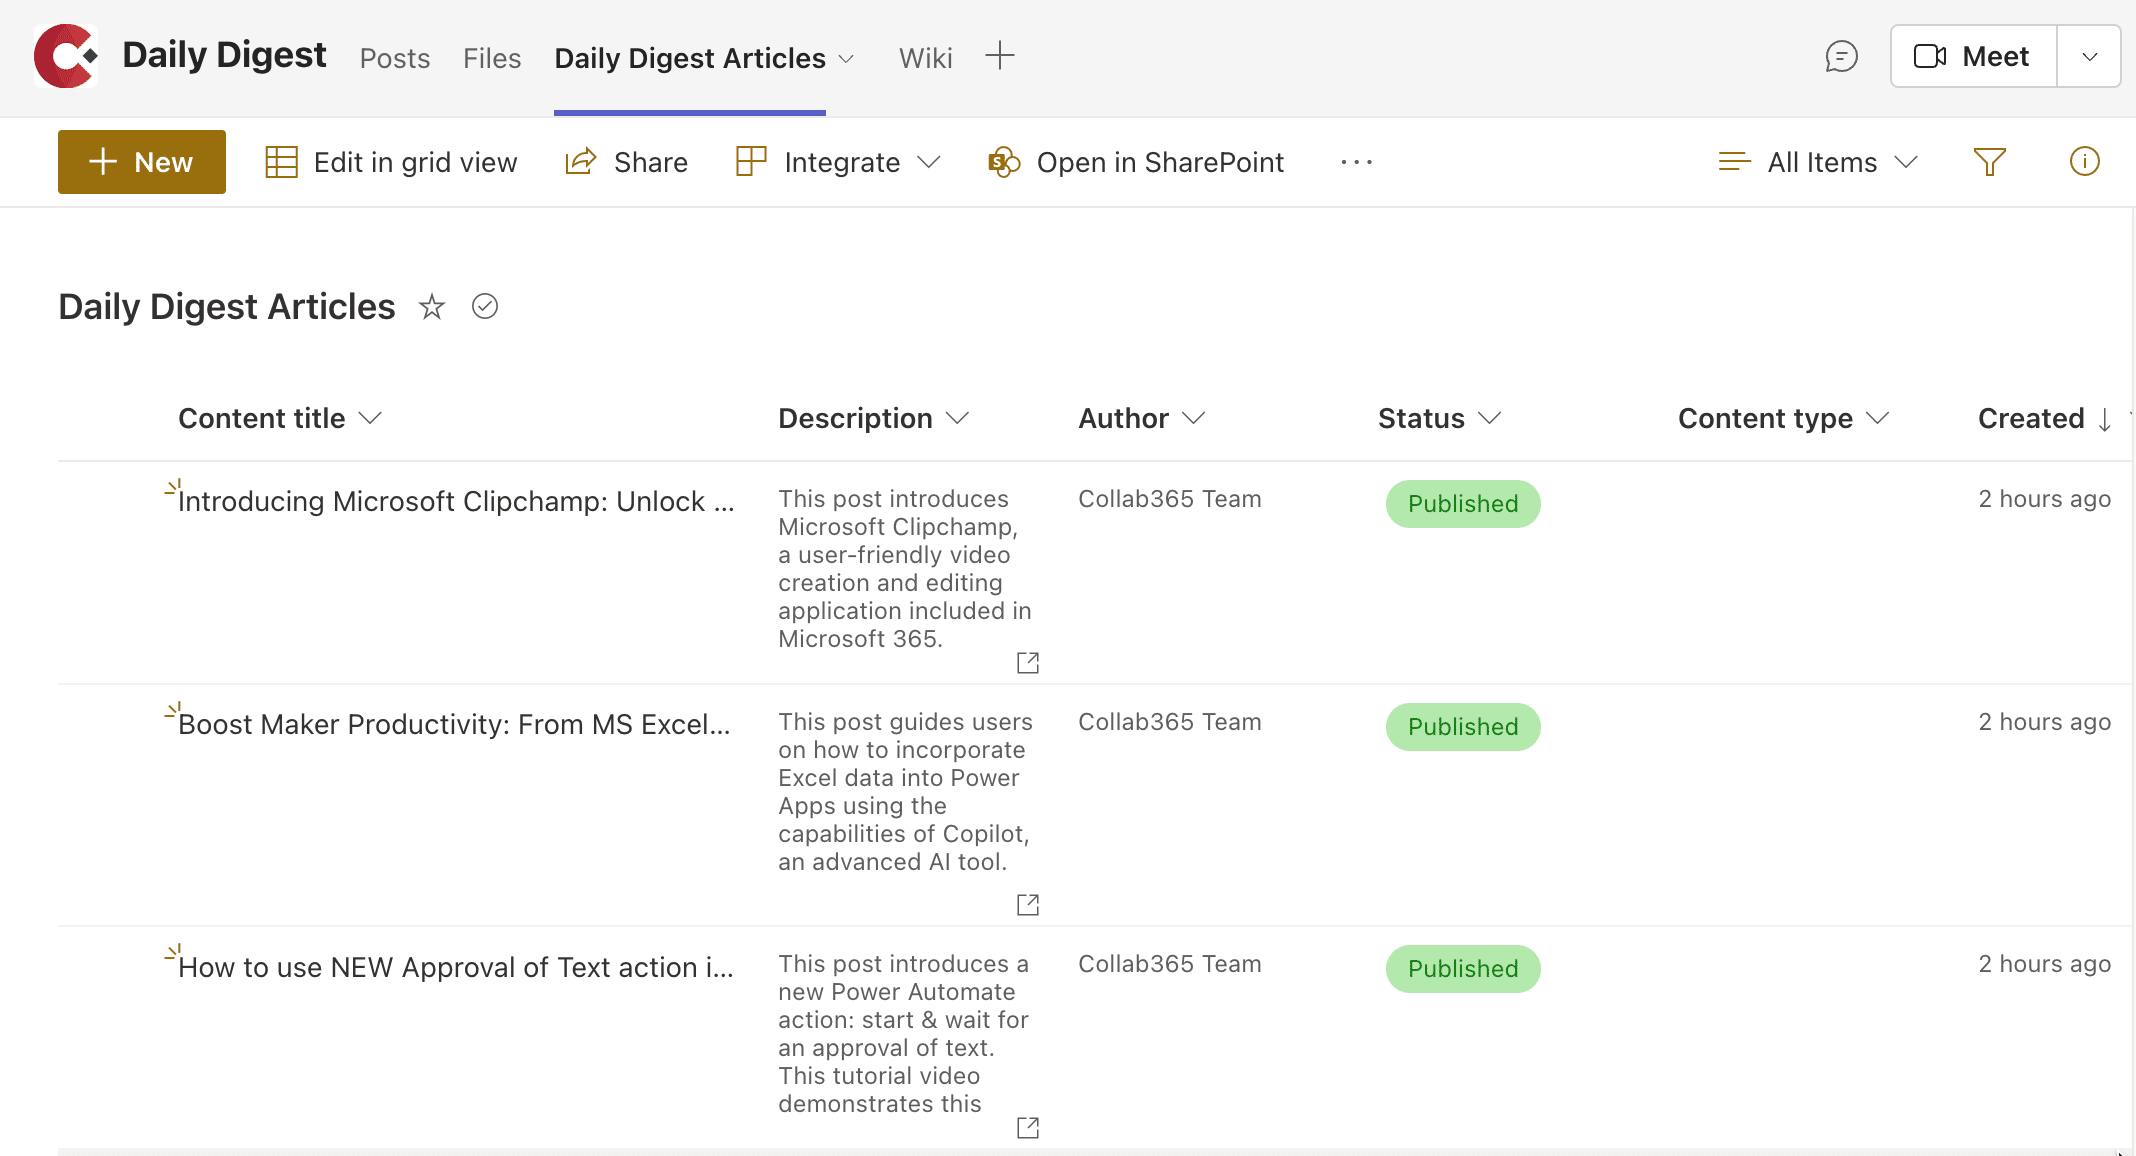Switch to the Posts tab
The height and width of the screenshot is (1156, 2136).
394,57
